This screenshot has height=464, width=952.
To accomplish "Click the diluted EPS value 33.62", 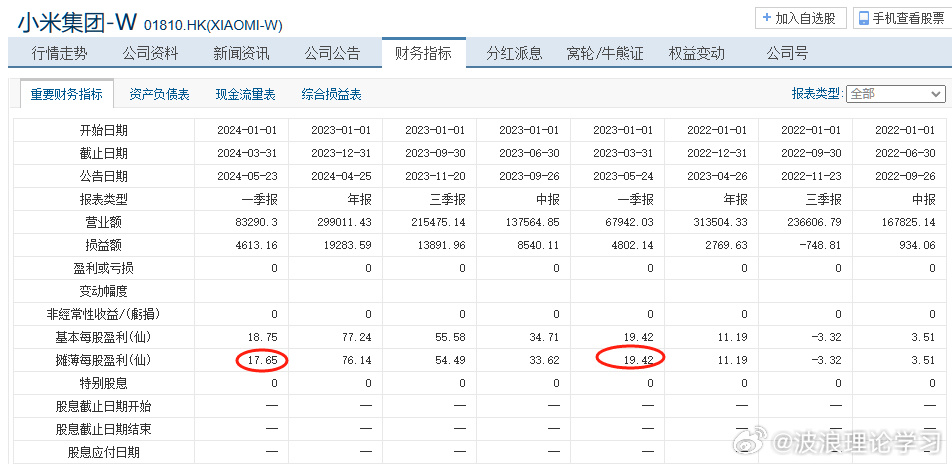I will 545,361.
